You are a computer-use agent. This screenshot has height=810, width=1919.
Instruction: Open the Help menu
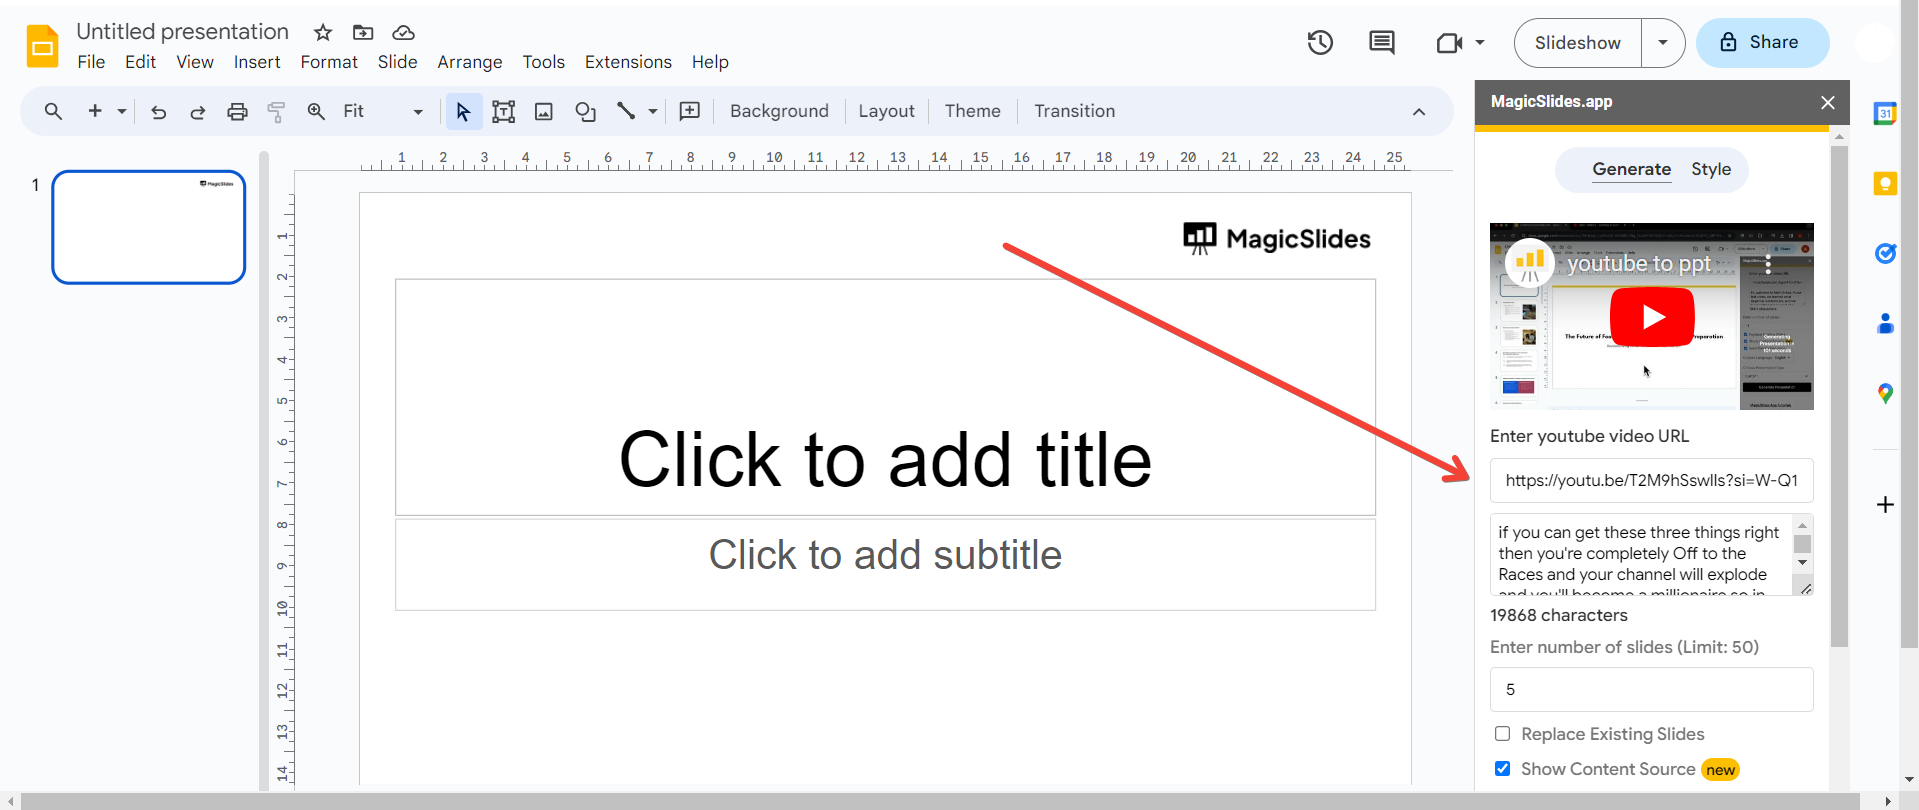click(710, 62)
